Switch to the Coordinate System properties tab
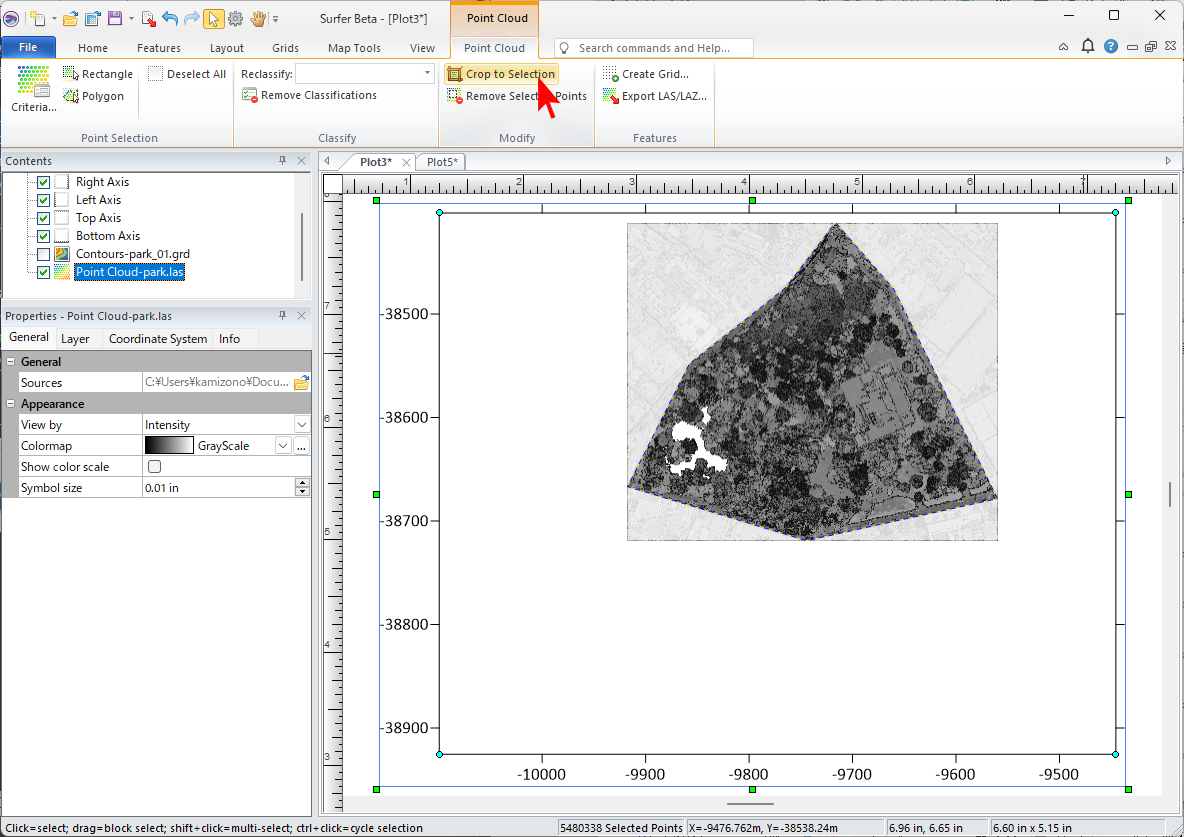Screen dimensions: 1184x837 [x=158, y=339]
